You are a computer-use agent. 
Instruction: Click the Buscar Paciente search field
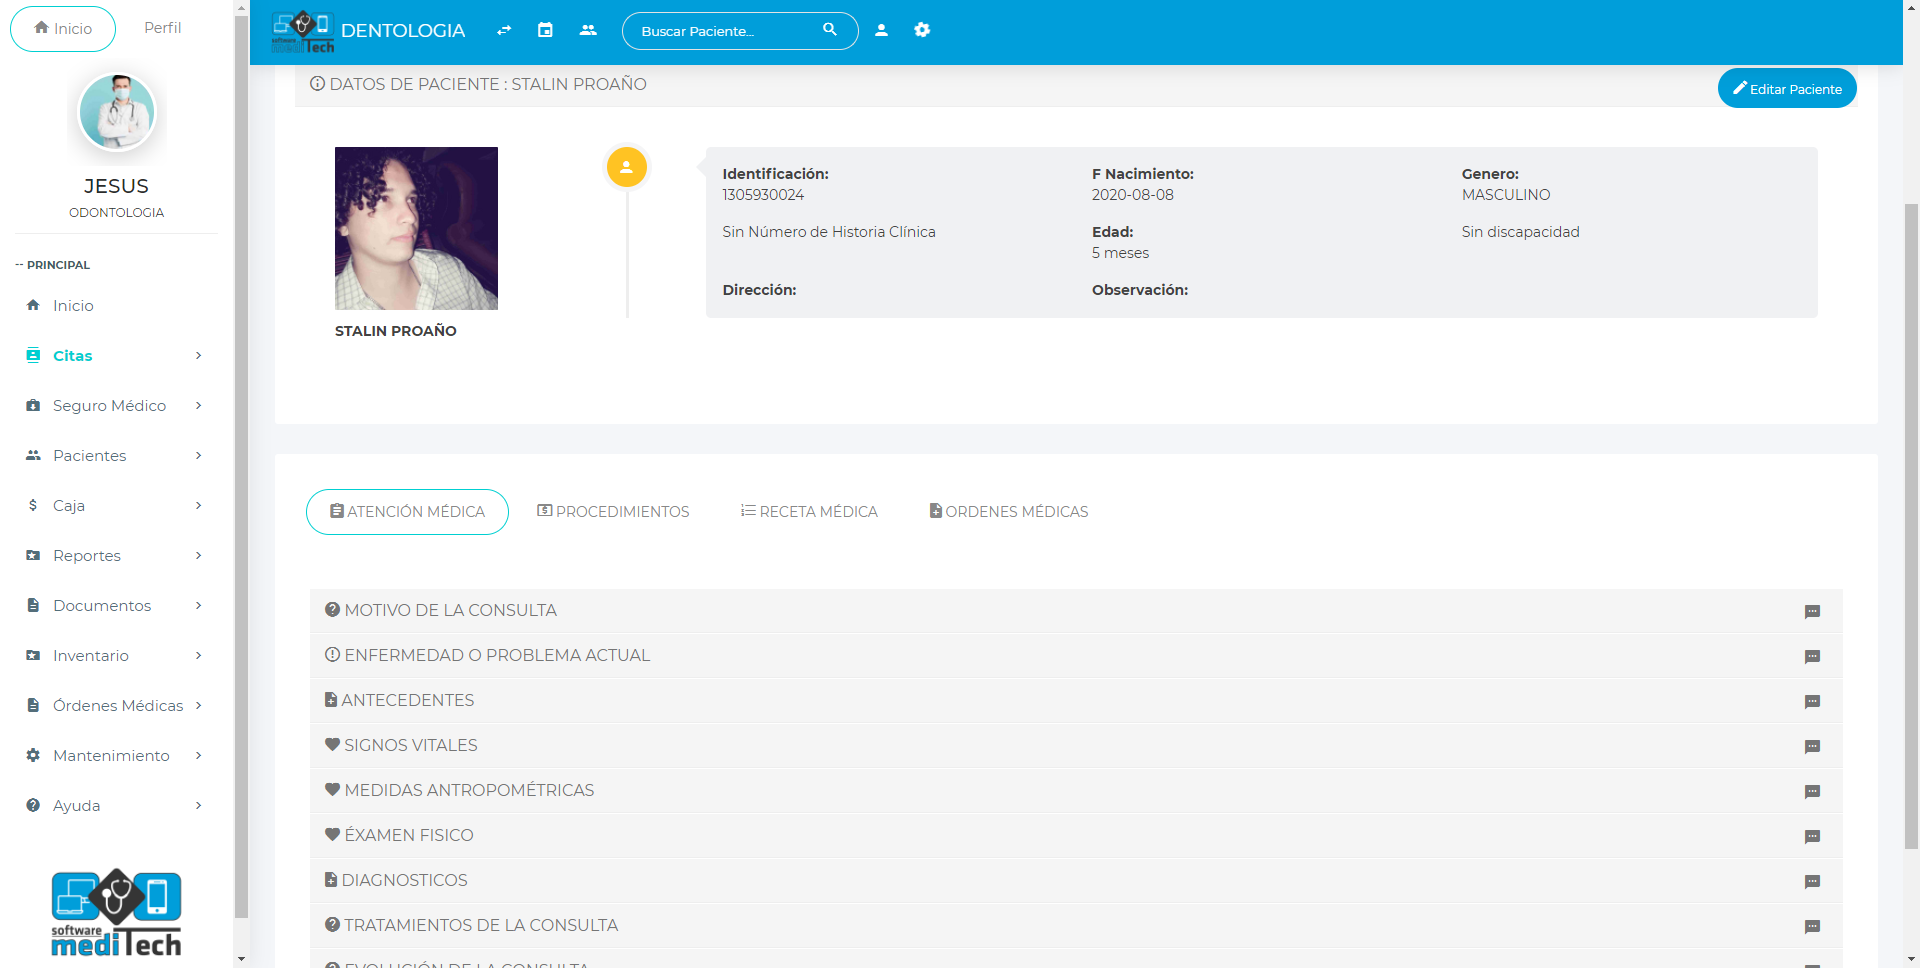725,31
